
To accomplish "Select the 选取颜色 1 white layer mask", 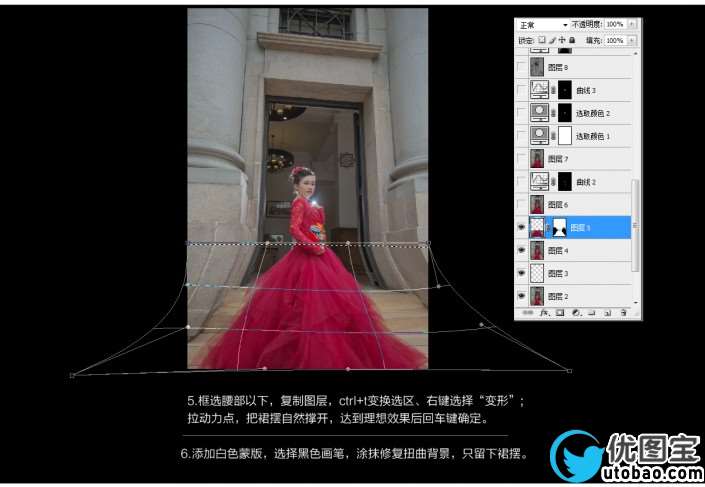I will click(x=565, y=136).
